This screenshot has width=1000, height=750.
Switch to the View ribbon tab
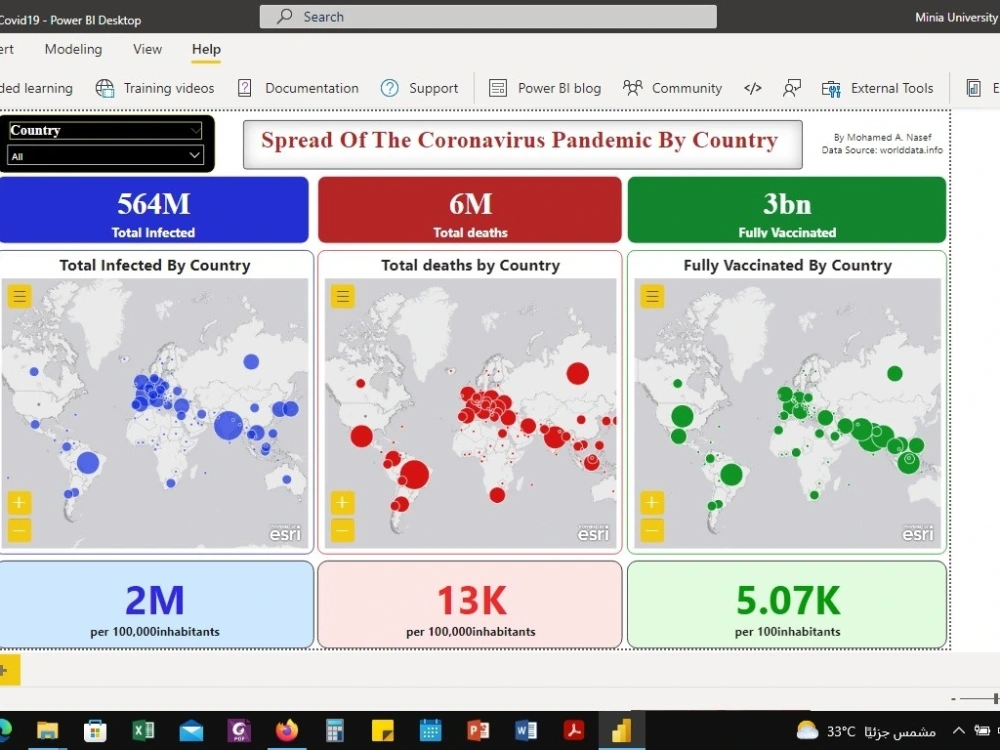[147, 49]
